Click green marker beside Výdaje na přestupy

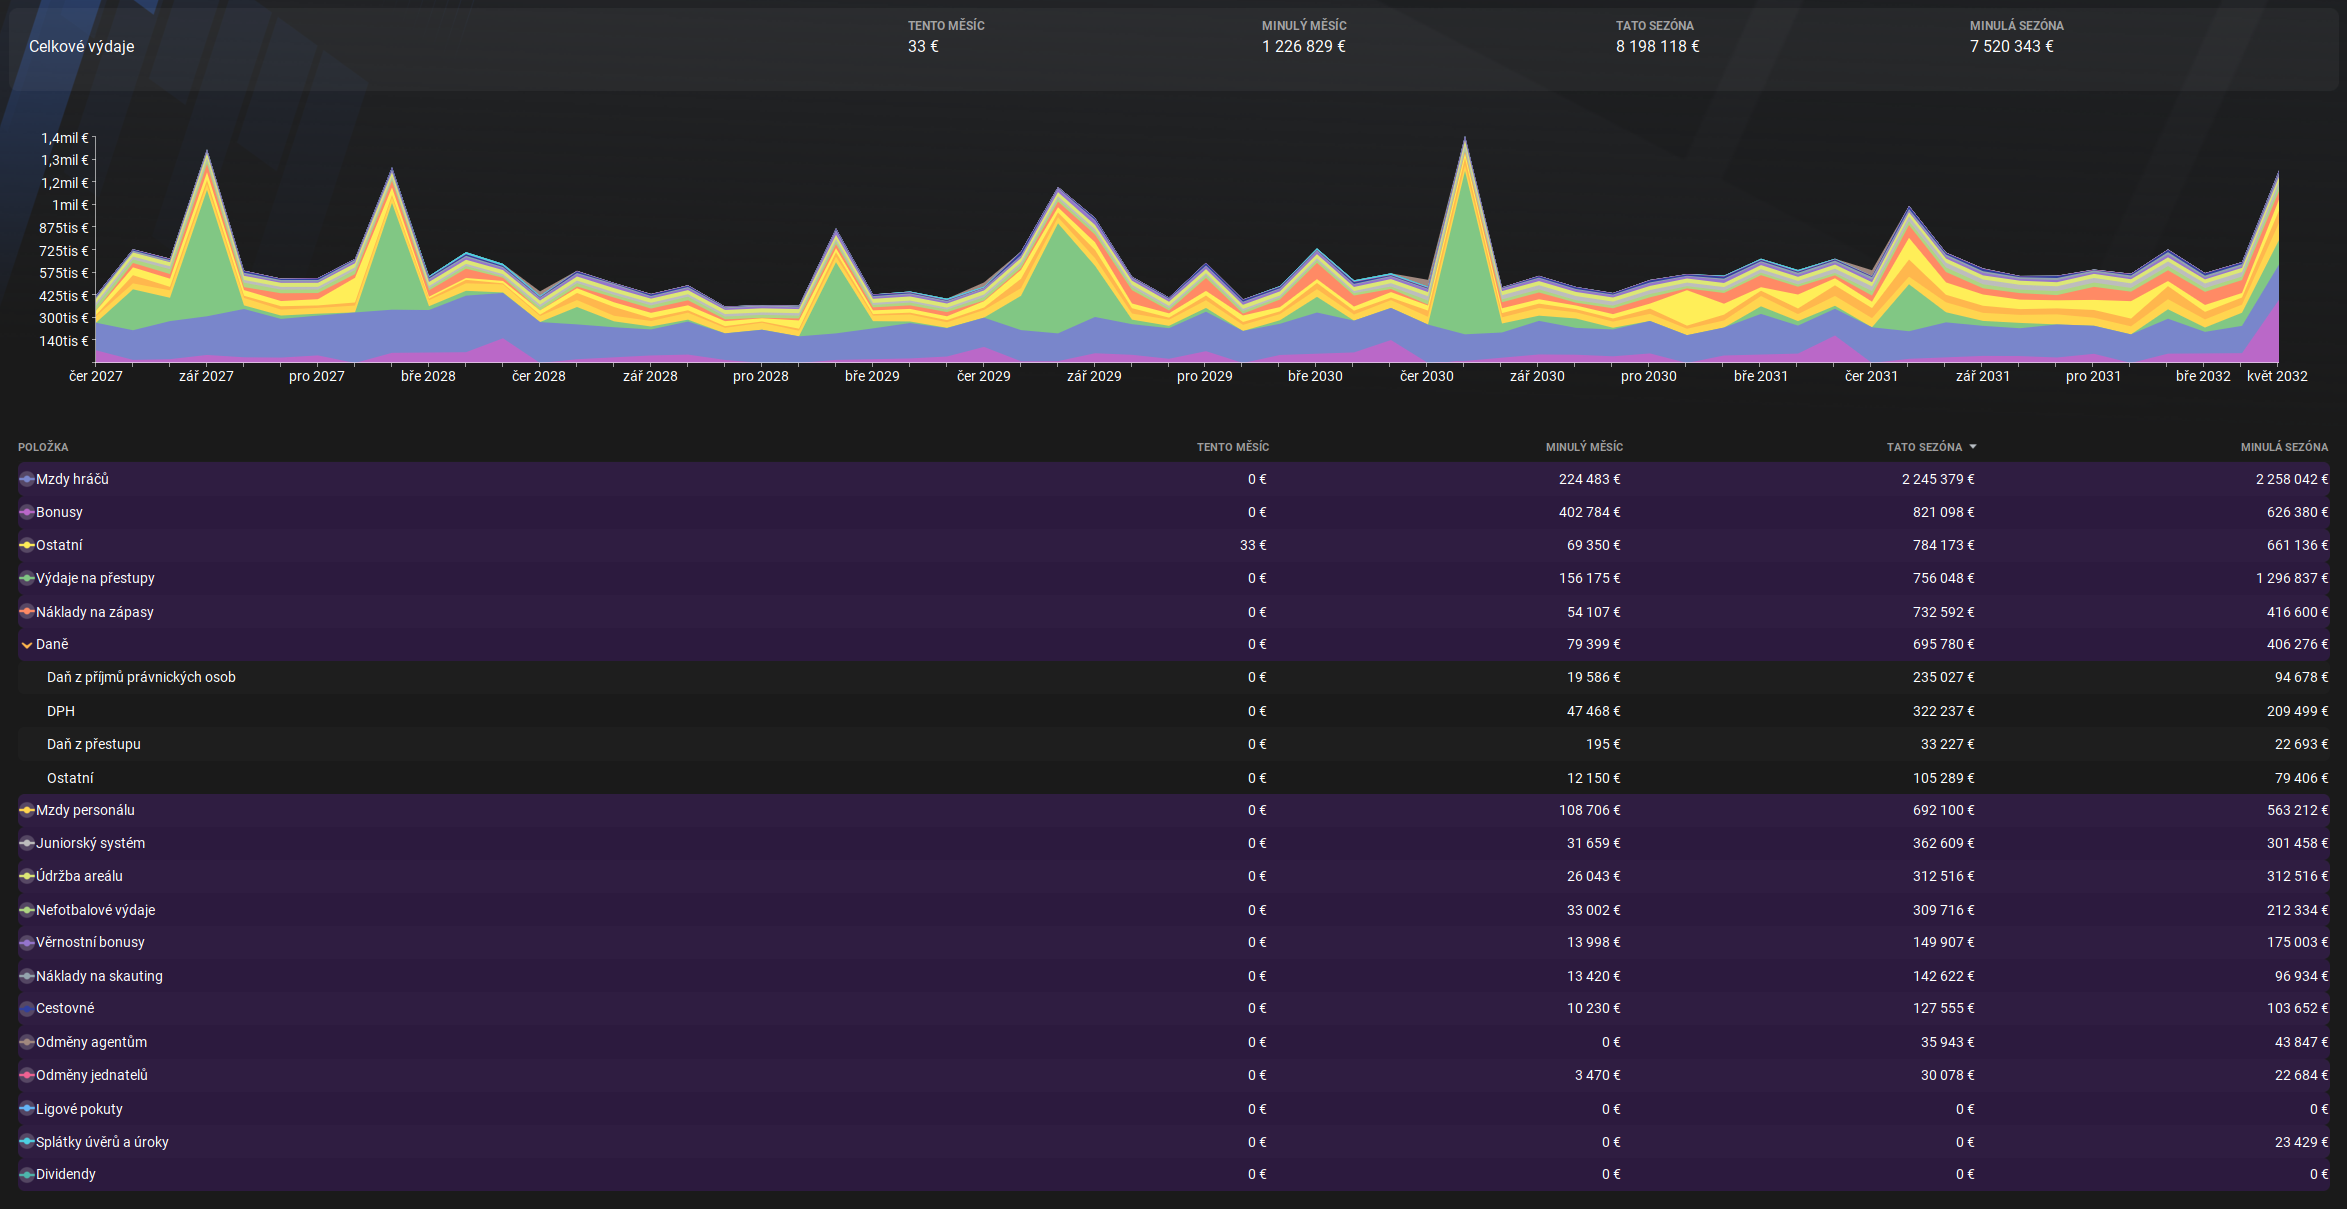[x=27, y=578]
